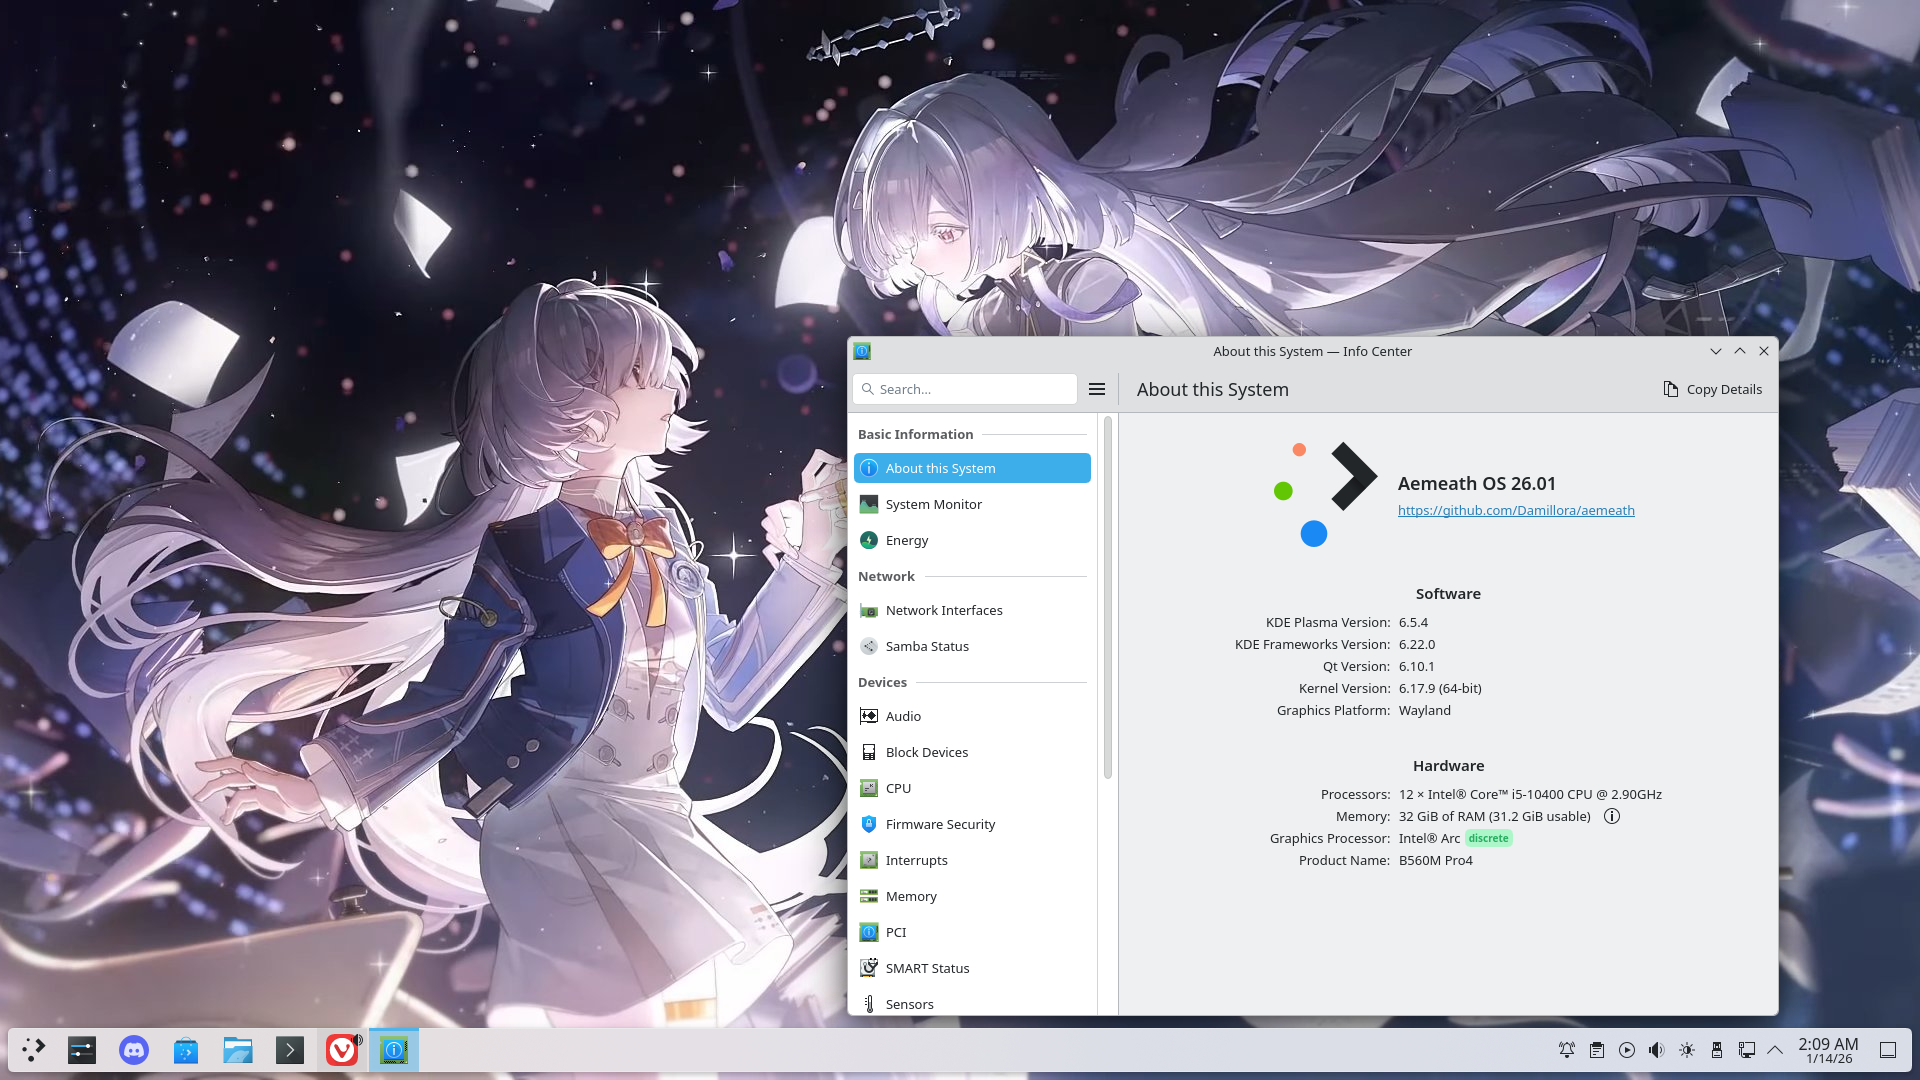Open Discord from the taskbar
1920x1080 pixels.
tap(134, 1050)
